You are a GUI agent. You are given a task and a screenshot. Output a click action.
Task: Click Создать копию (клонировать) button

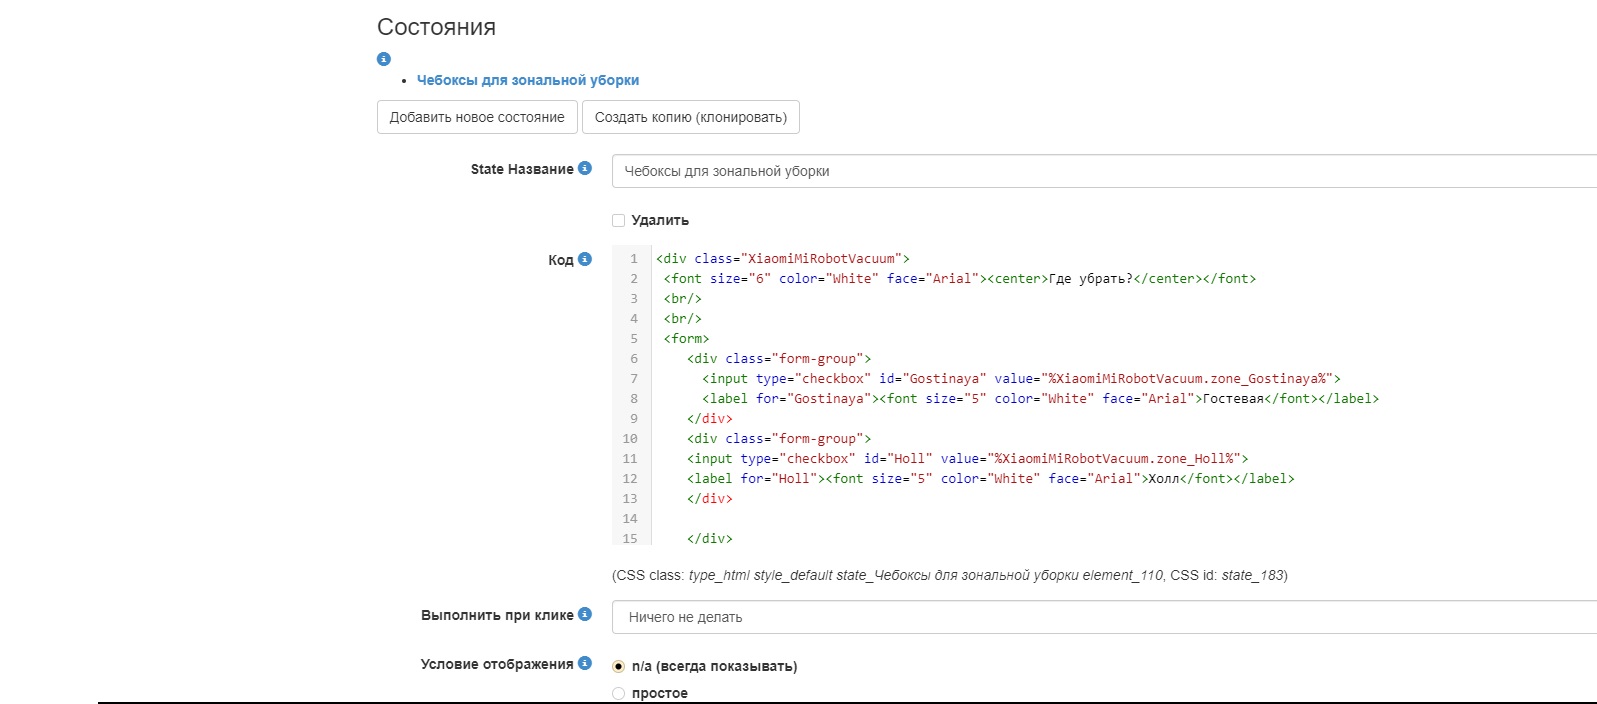click(690, 117)
